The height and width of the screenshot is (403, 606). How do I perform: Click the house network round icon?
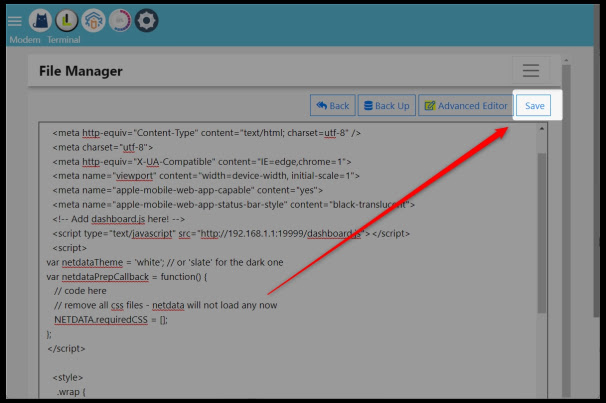tap(94, 20)
